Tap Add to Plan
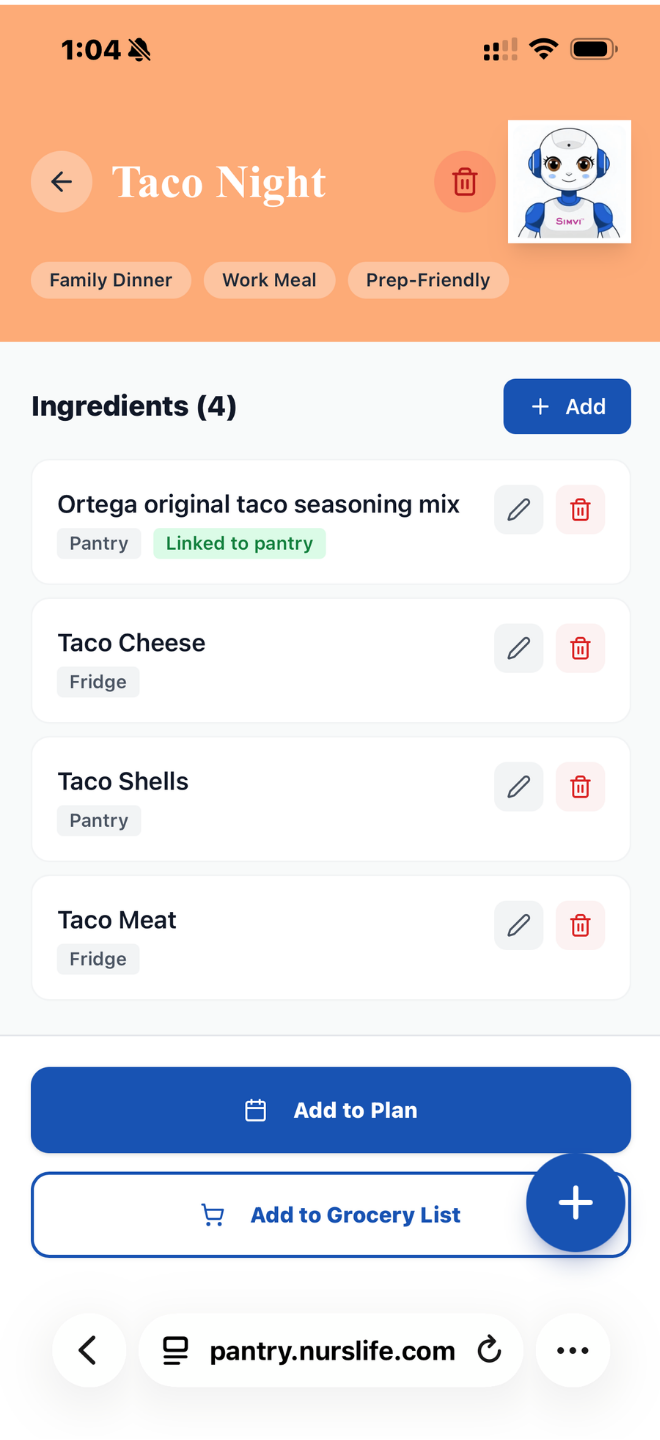This screenshot has height=1440, width=660. tap(330, 1110)
